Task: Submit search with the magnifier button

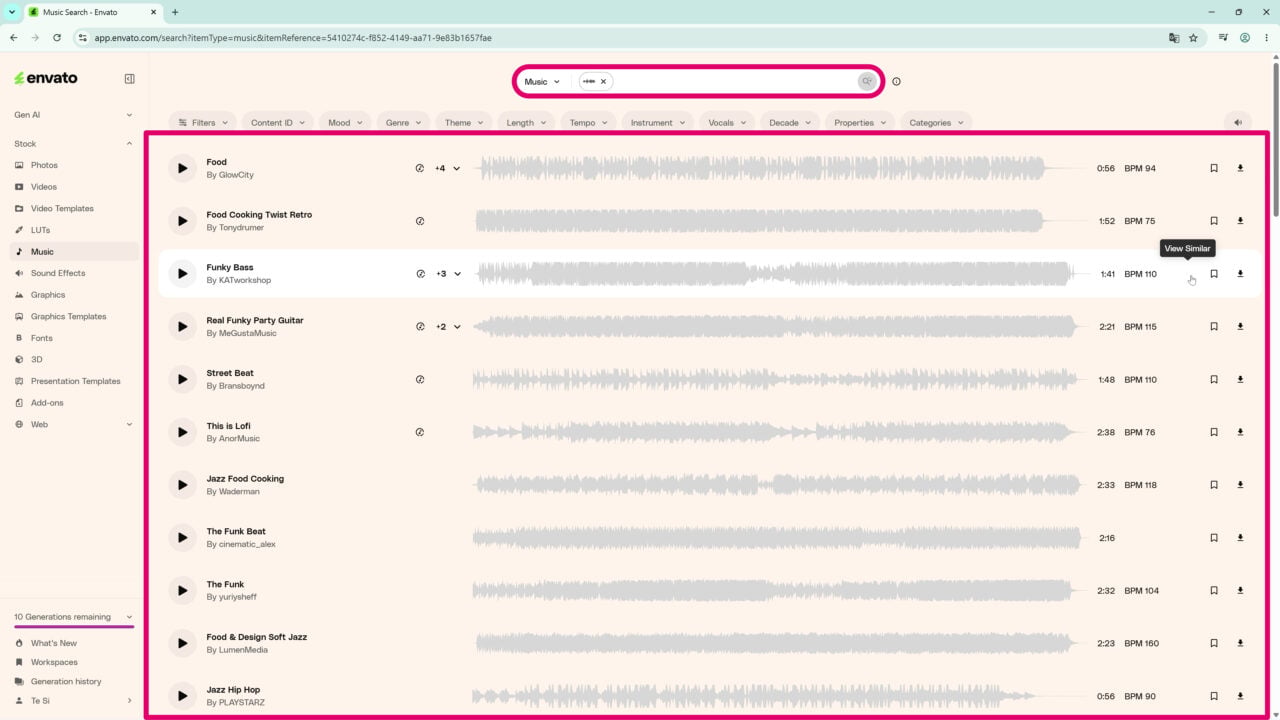Action: 867,81
